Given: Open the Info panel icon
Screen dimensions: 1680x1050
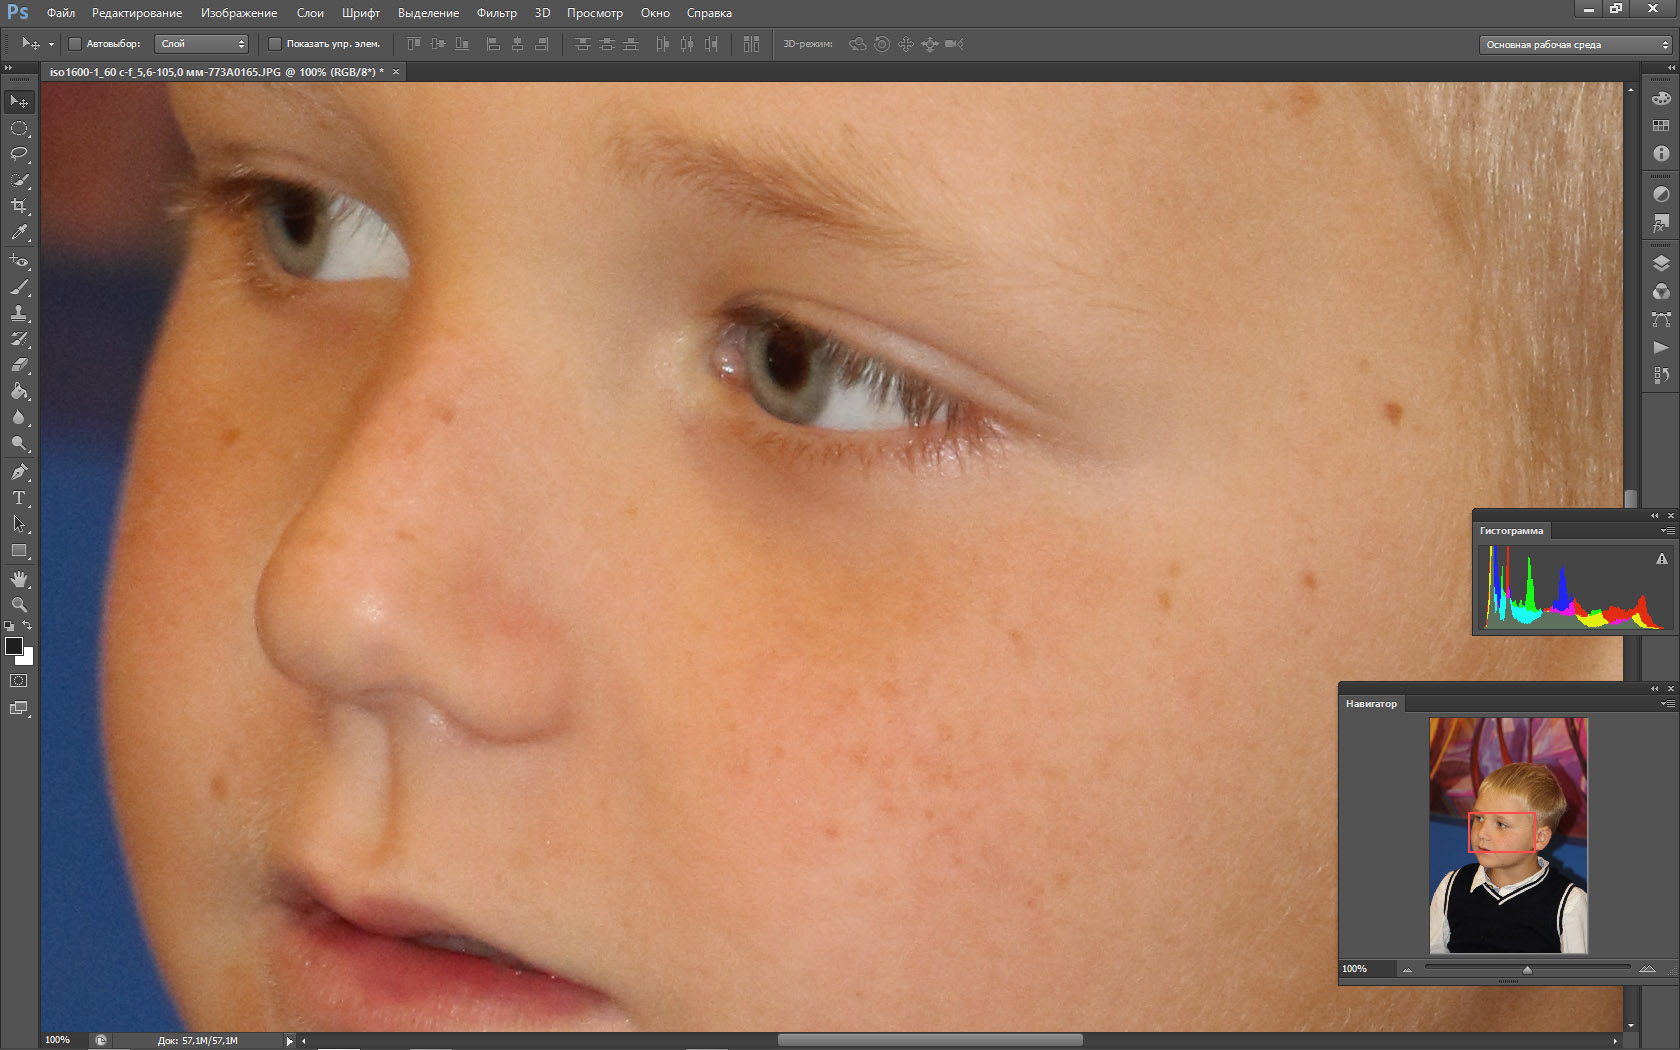Looking at the screenshot, I should pyautogui.click(x=1661, y=154).
